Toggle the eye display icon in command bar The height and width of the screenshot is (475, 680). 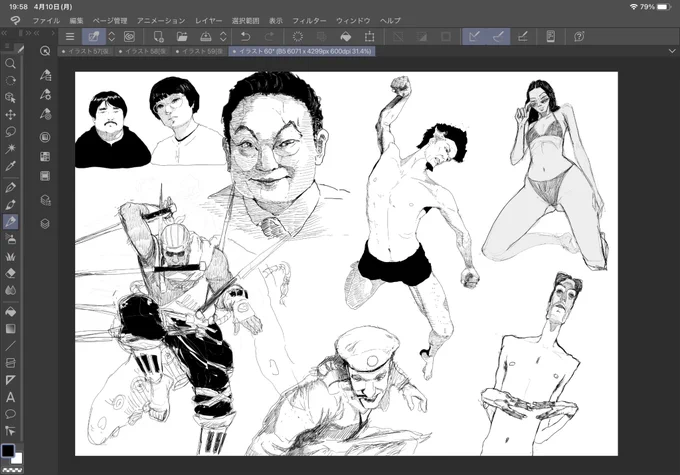(x=129, y=36)
